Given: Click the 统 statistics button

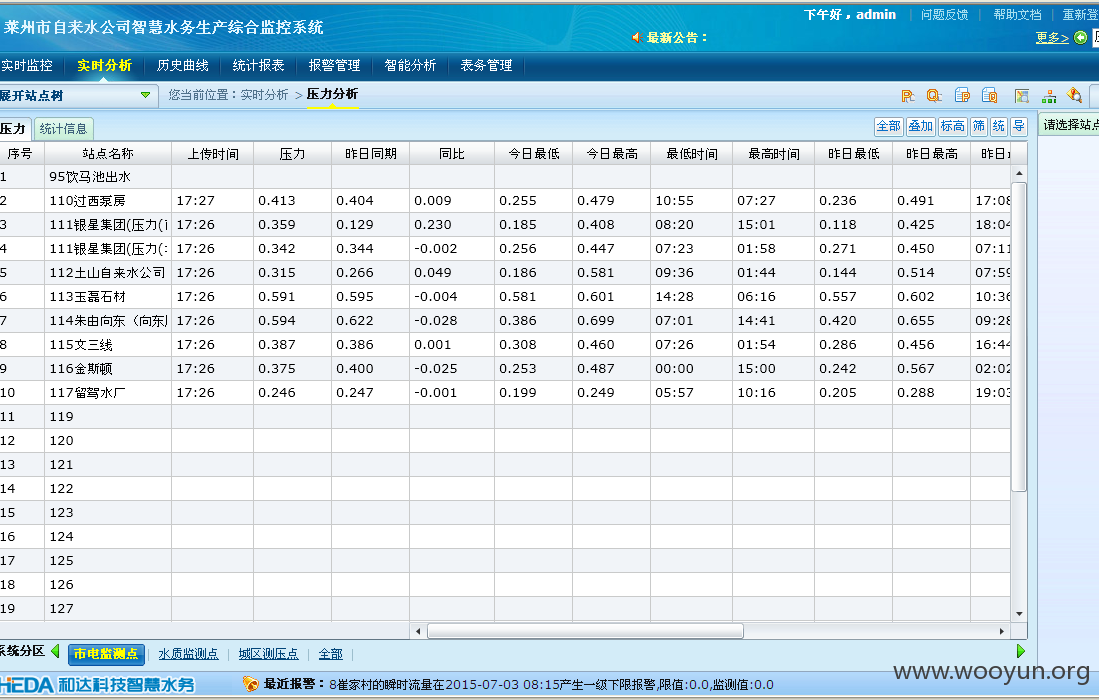Looking at the screenshot, I should (999, 126).
